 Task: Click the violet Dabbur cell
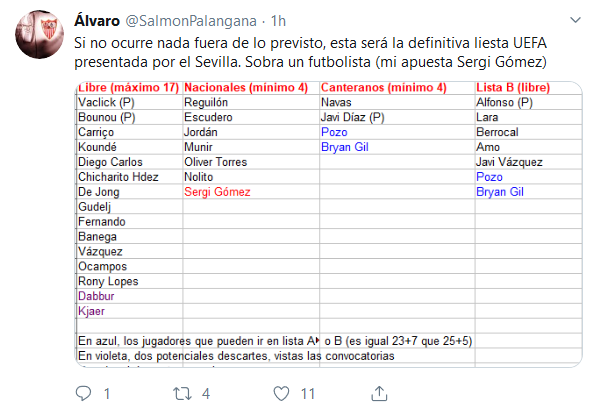96,296
